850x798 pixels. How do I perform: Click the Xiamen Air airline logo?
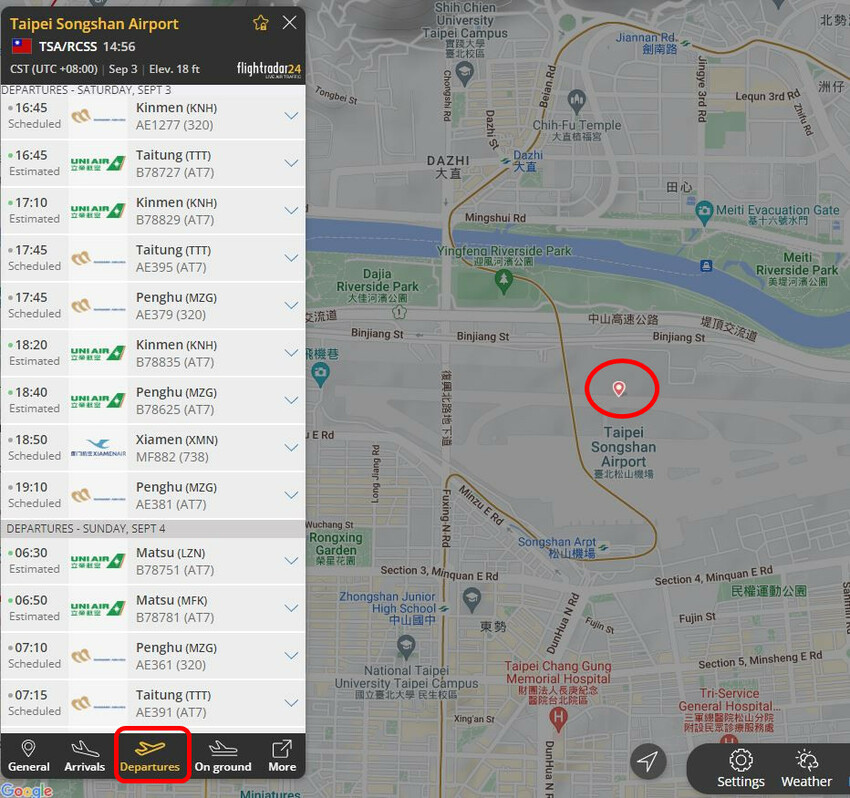pos(98,448)
